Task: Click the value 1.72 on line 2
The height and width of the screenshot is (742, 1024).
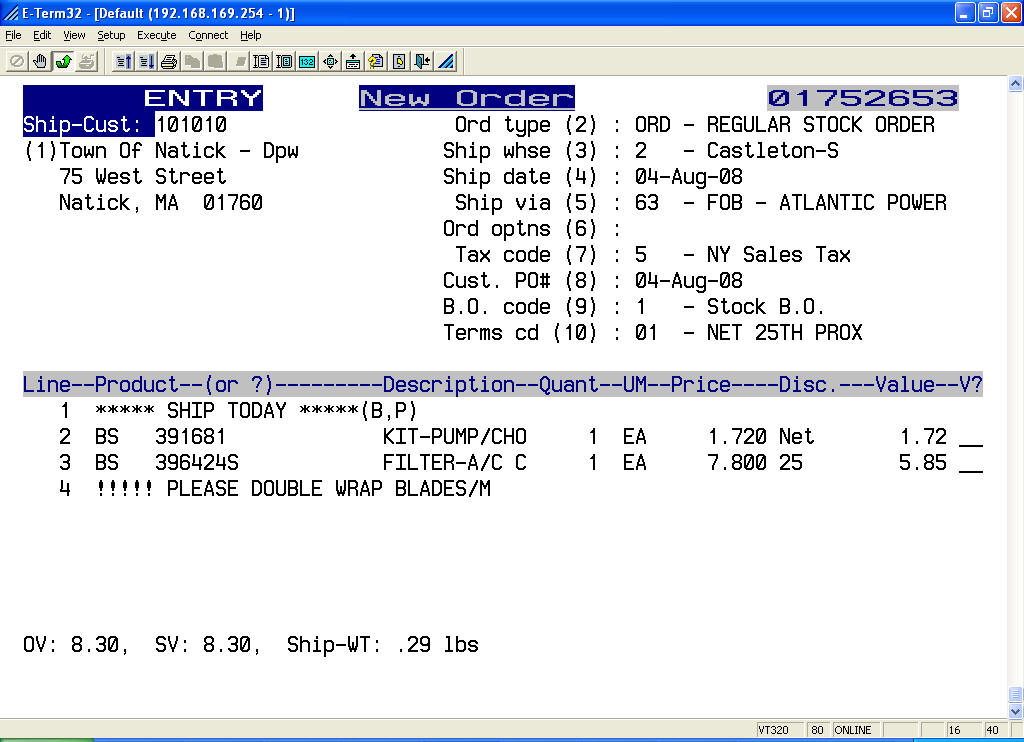Action: 923,436
